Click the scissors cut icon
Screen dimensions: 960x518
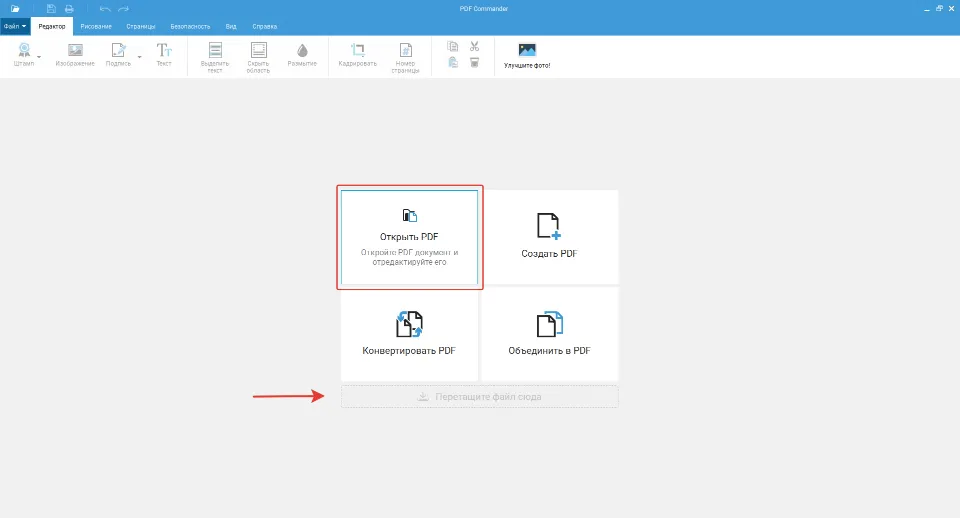pos(474,47)
